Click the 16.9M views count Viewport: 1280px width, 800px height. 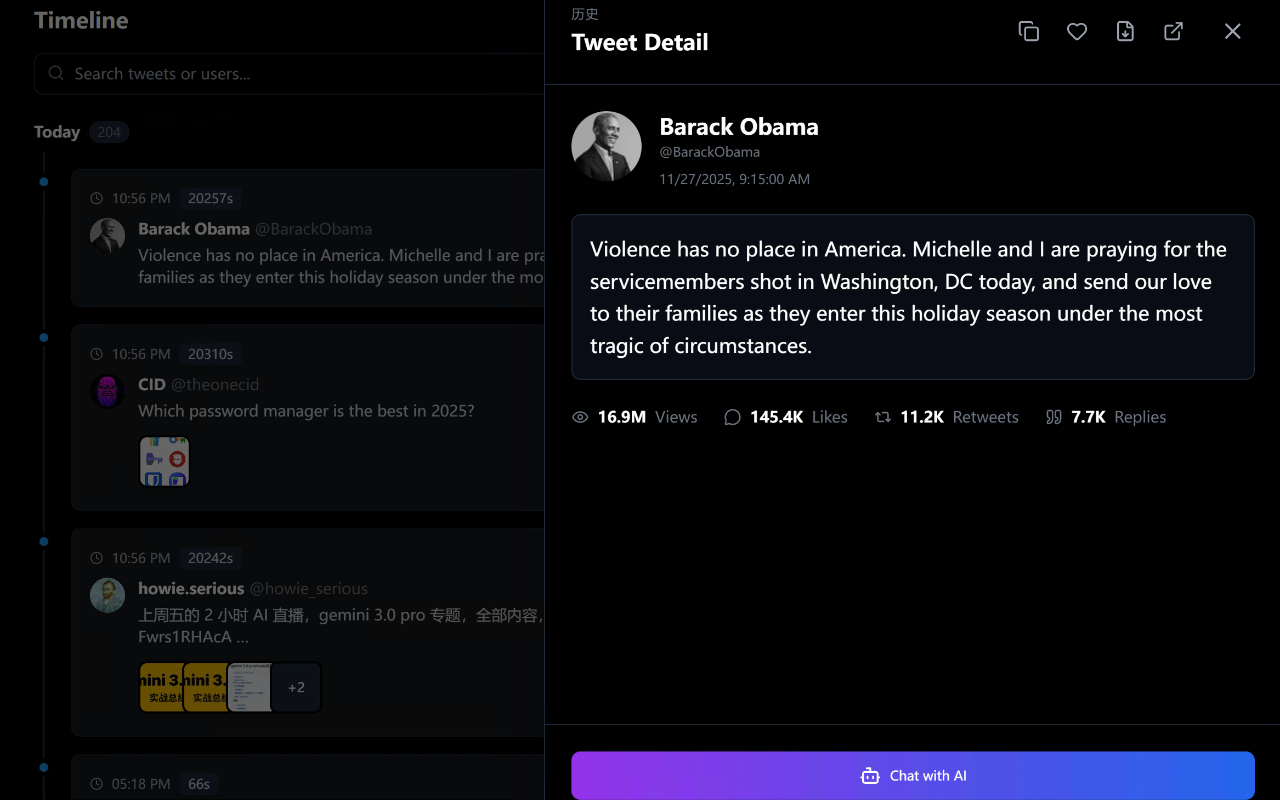coord(622,417)
